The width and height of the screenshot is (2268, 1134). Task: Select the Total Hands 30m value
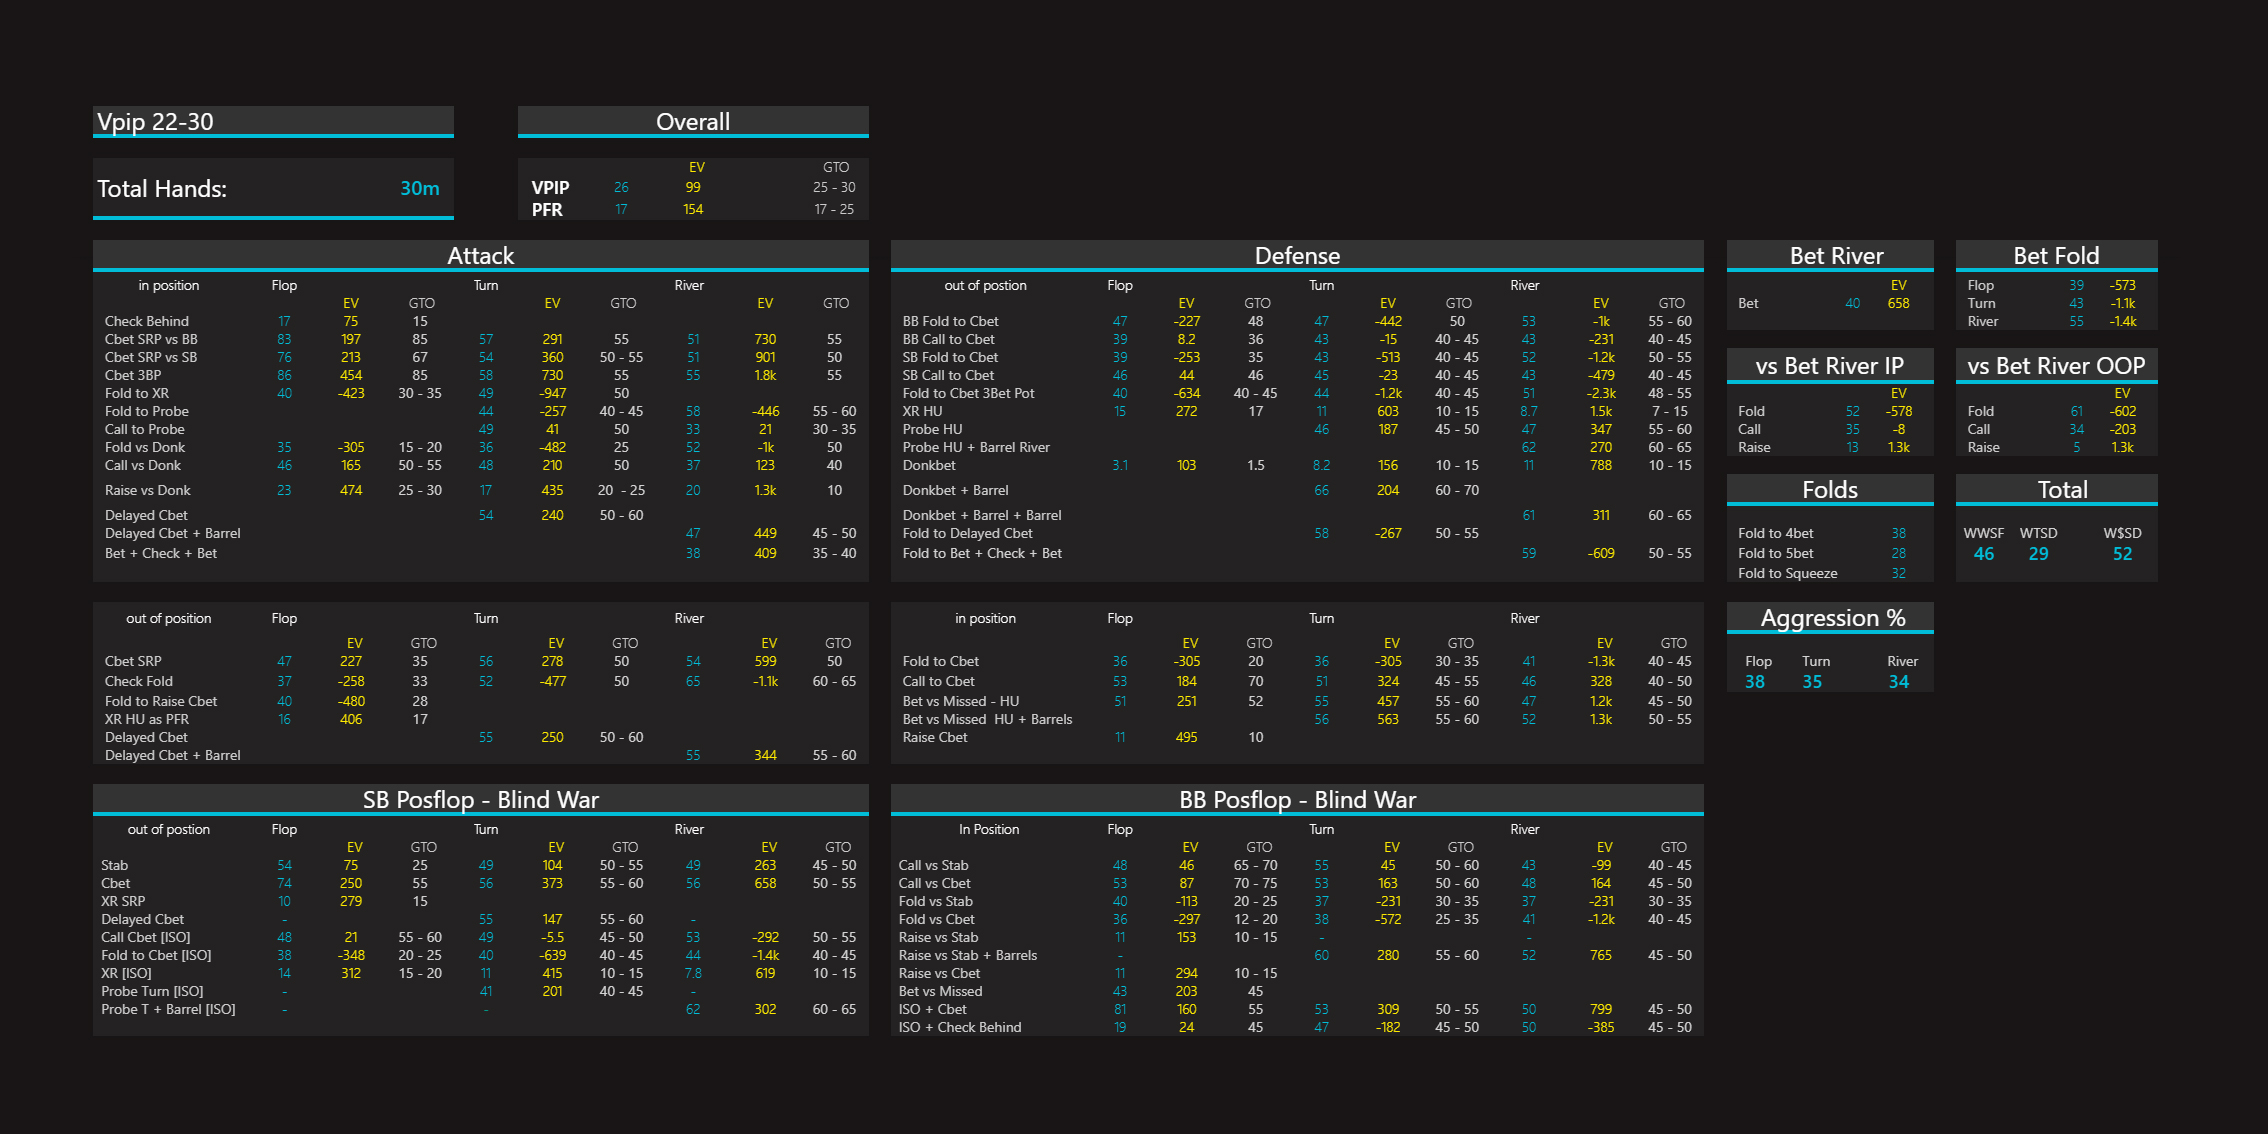[x=420, y=188]
